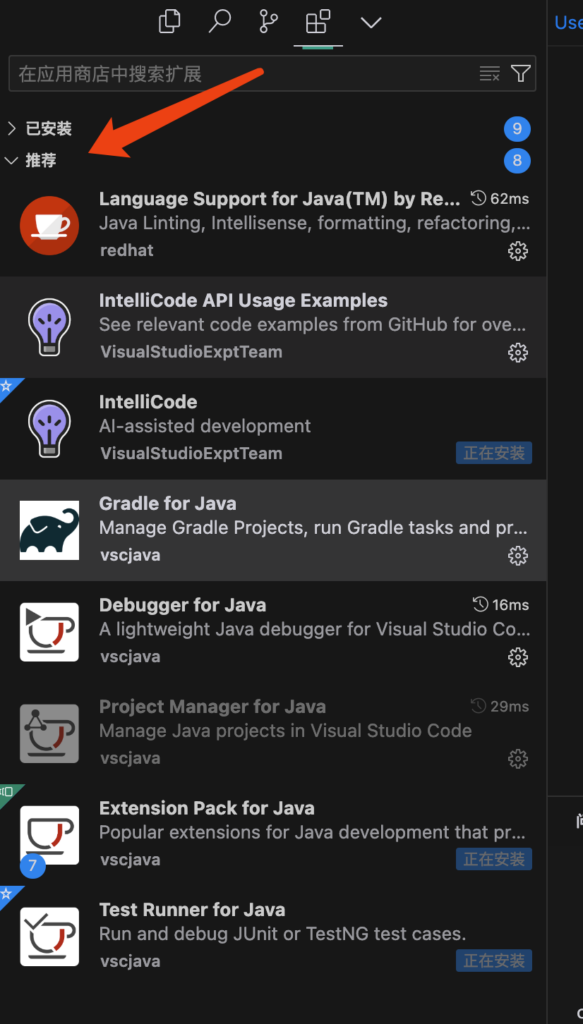Open the Explorer files view icon
The height and width of the screenshot is (1024, 583).
coord(169,22)
